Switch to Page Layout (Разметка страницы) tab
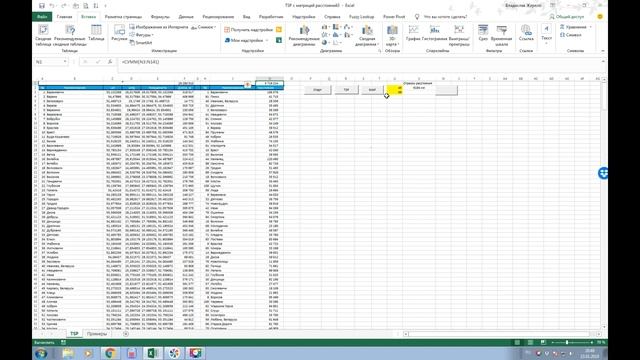The height and width of the screenshot is (360, 640). coord(123,17)
